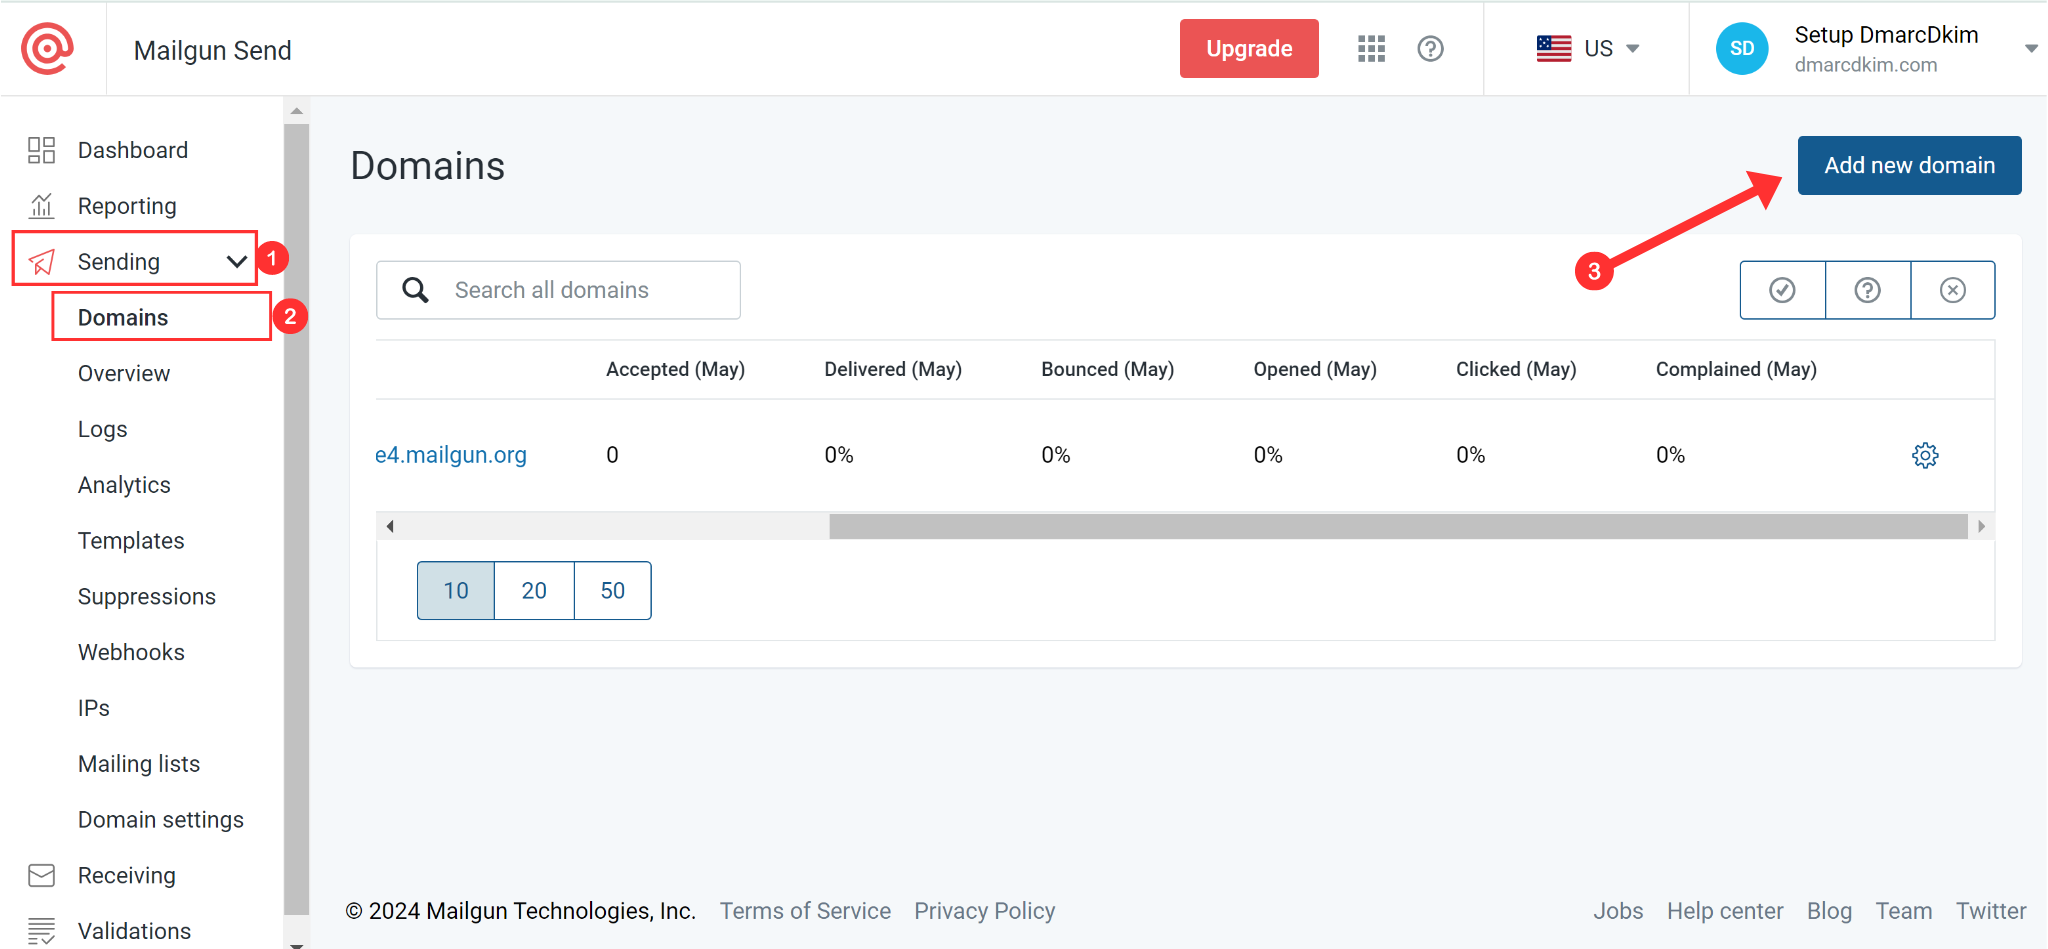
Task: Click the SD avatar circle
Action: click(x=1742, y=48)
